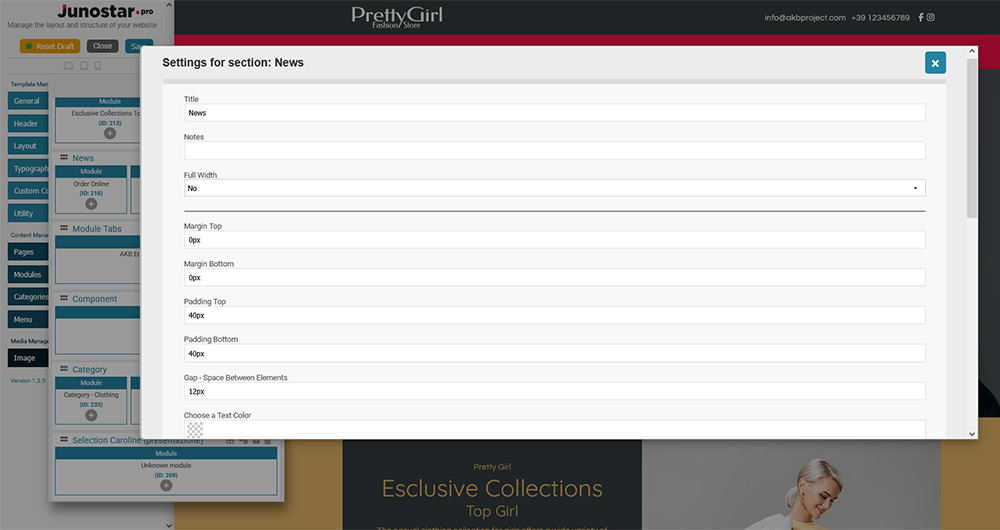Open the Pages content manager item
The width and height of the screenshot is (1000, 530).
pyautogui.click(x=25, y=252)
